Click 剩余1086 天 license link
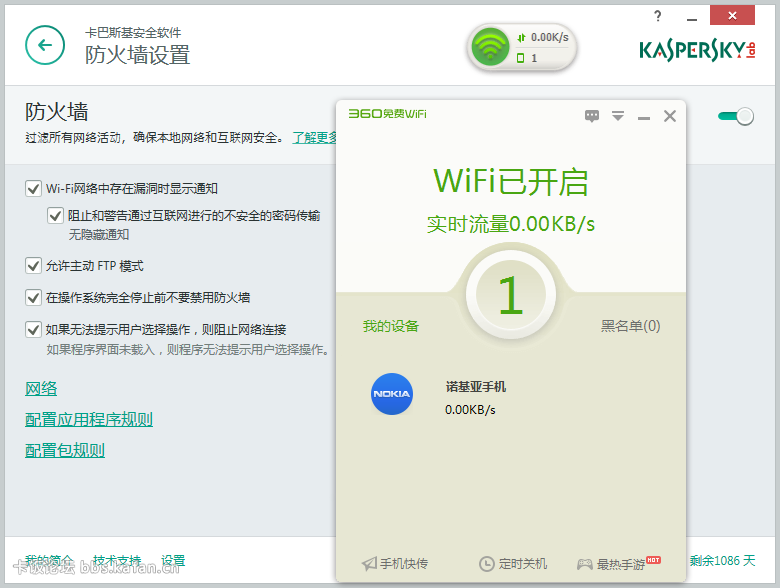Screen dimensions: 780x588 [x=722, y=561]
